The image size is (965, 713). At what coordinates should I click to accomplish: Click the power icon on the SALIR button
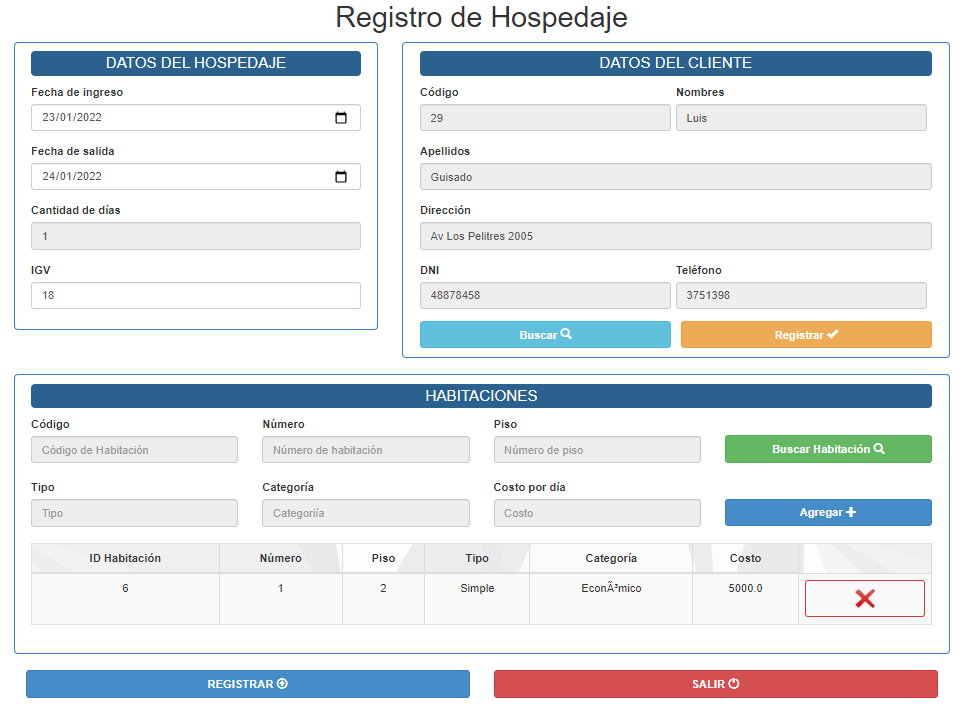(x=735, y=684)
